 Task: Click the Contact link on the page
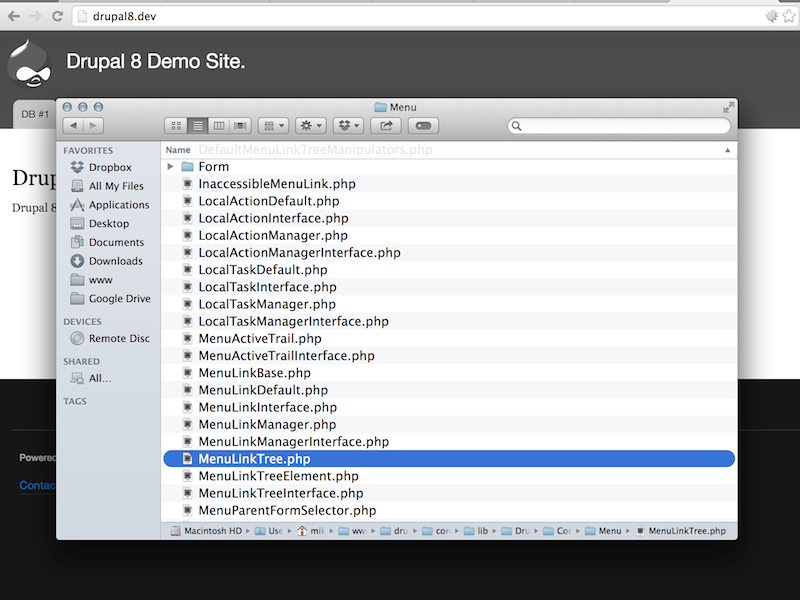37,485
